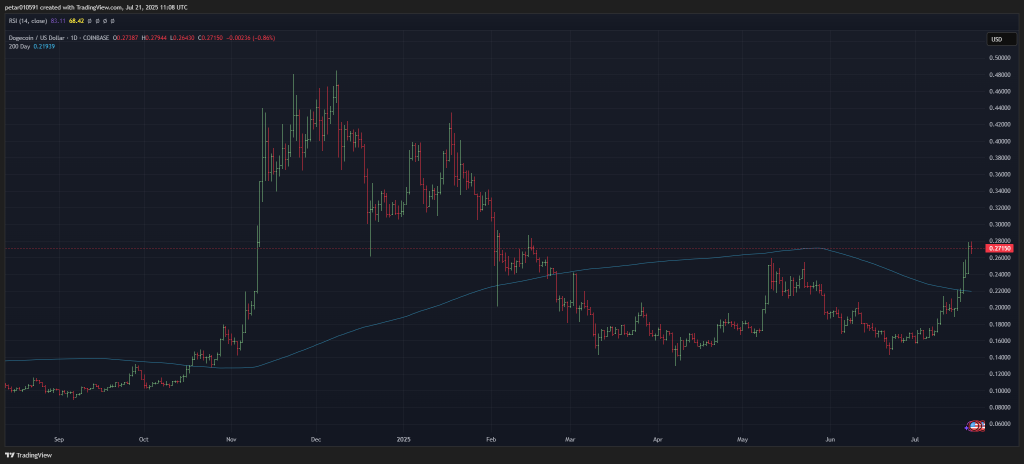This screenshot has width=1024, height=464.
Task: Click the Feb label on time axis
Action: (491, 440)
